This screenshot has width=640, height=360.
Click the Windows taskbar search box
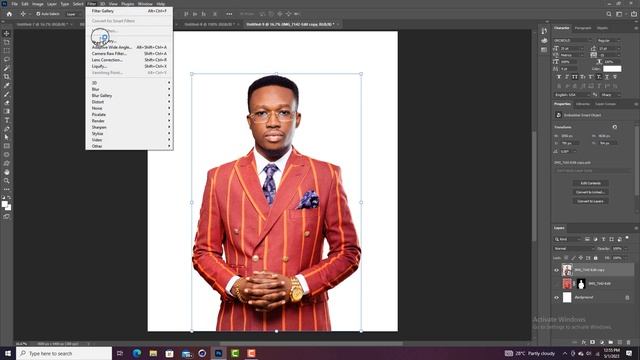coord(64,353)
